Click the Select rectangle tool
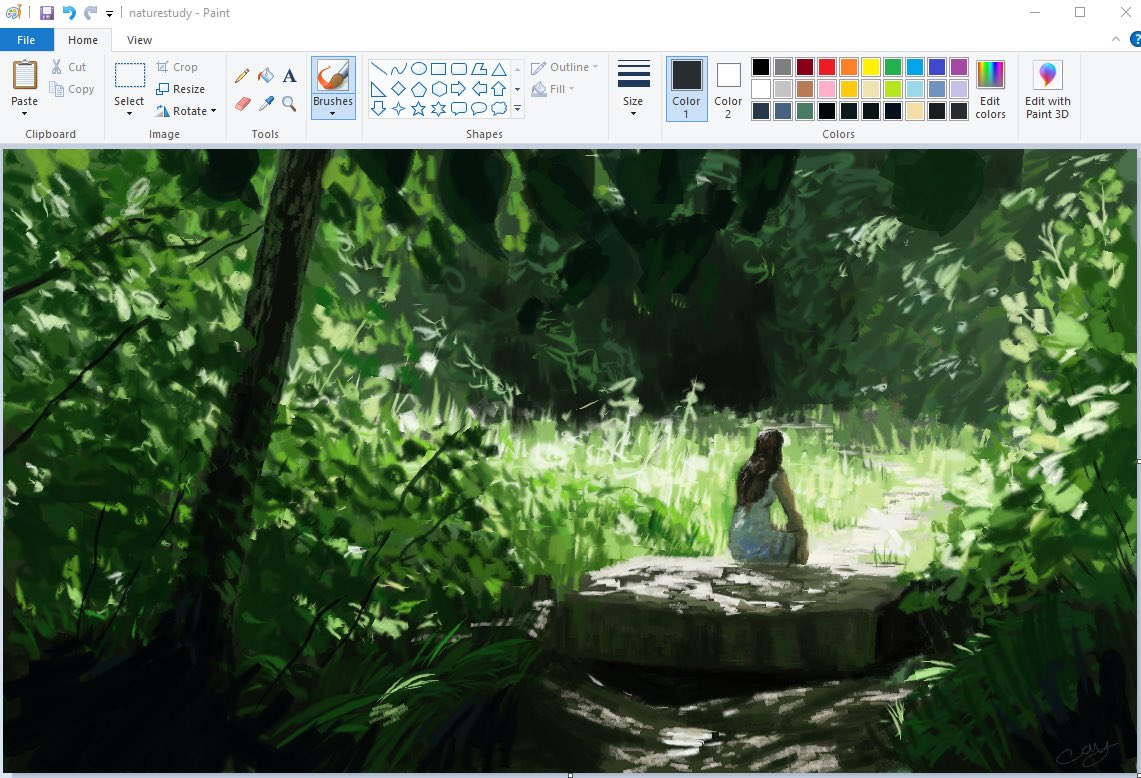1141x778 pixels. (130, 76)
